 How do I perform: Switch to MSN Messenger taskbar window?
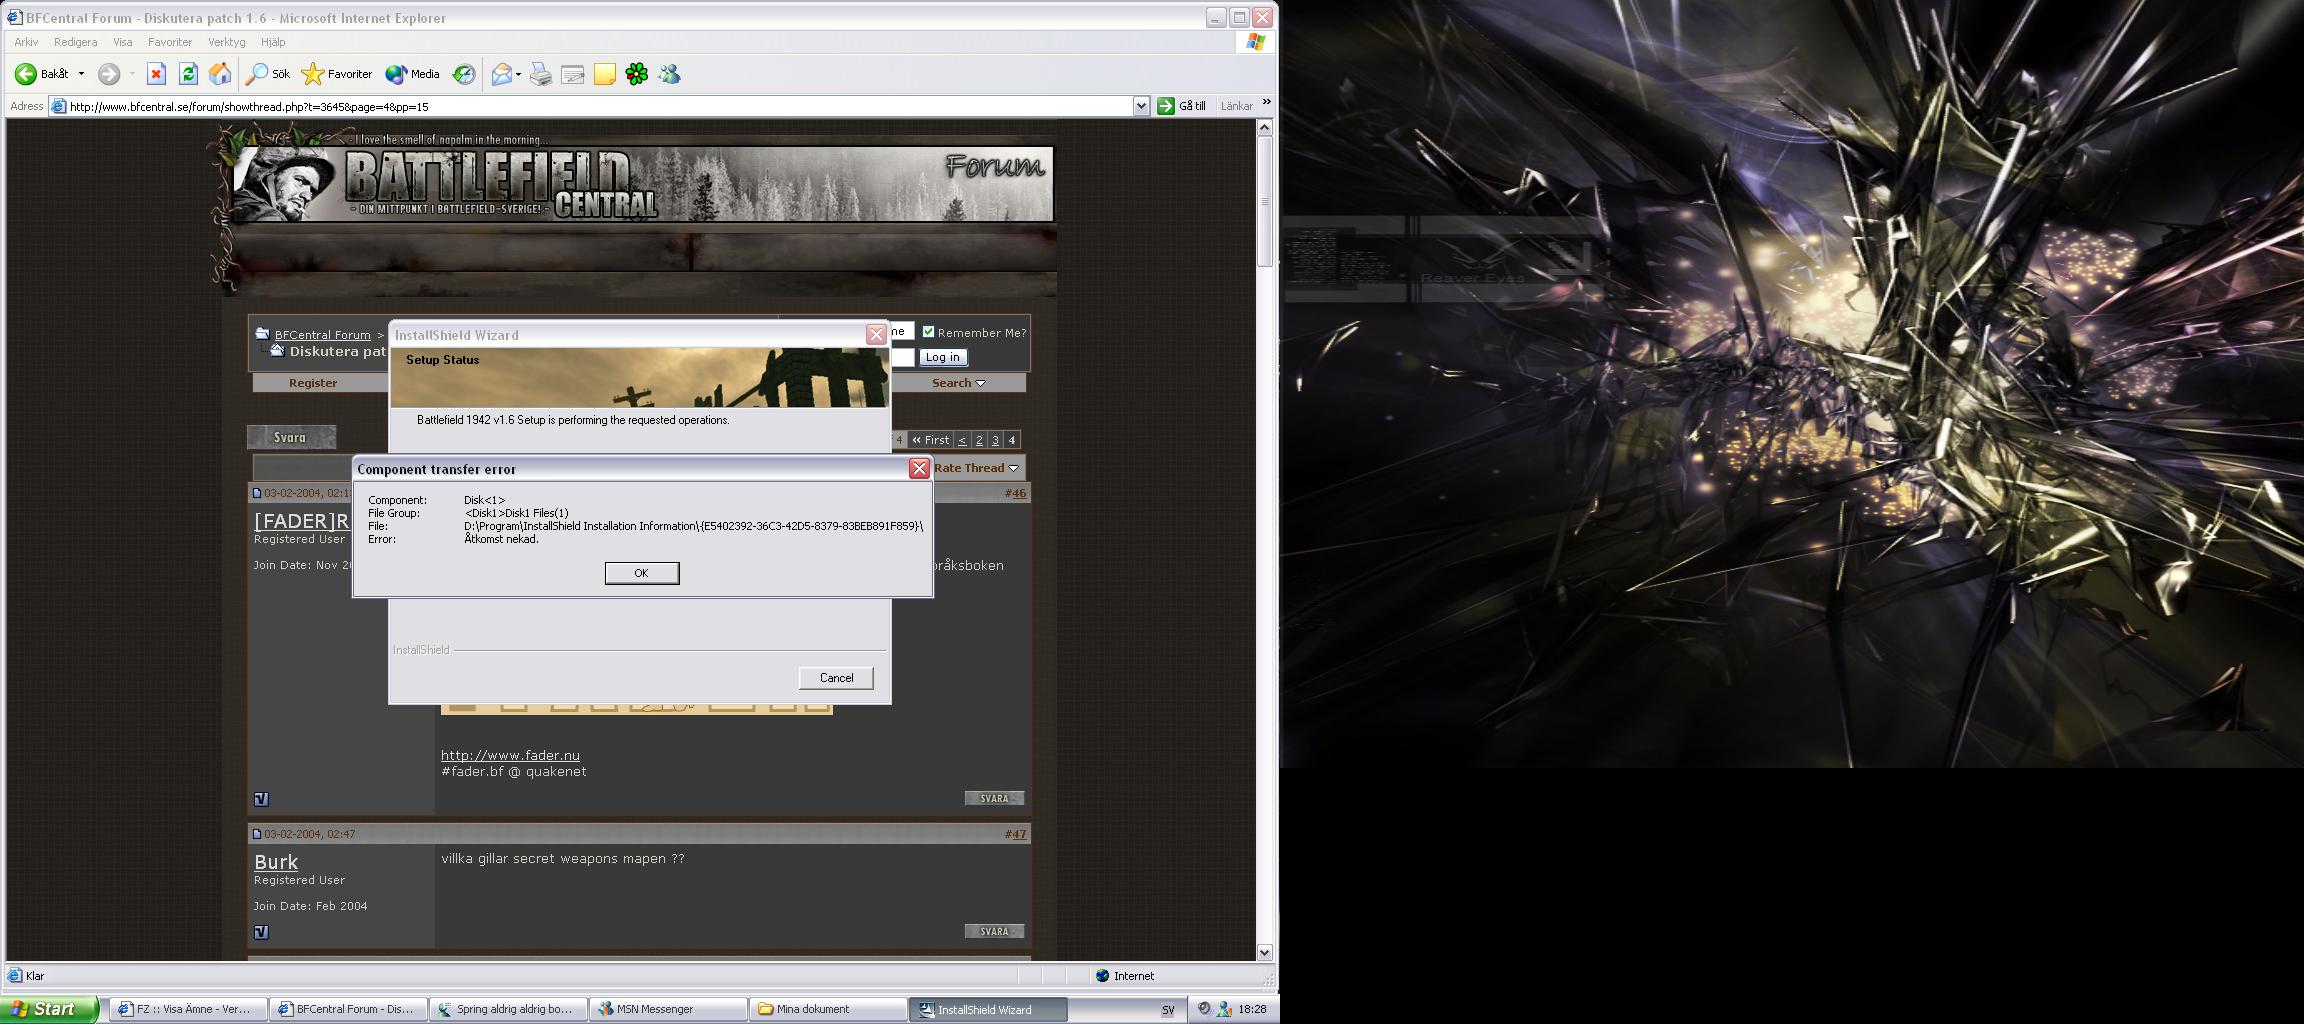coord(668,1009)
